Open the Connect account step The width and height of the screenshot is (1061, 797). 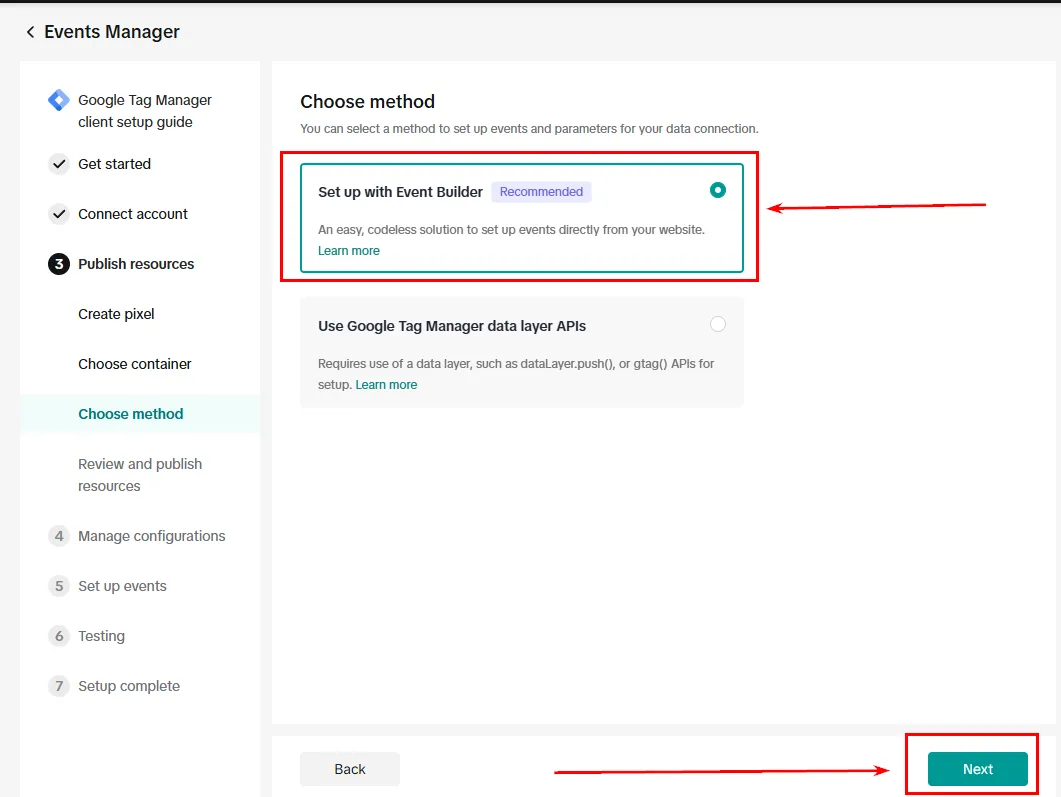click(x=133, y=214)
